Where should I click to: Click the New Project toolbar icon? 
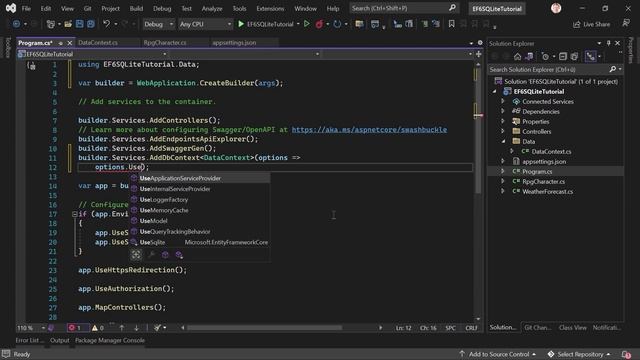point(51,24)
